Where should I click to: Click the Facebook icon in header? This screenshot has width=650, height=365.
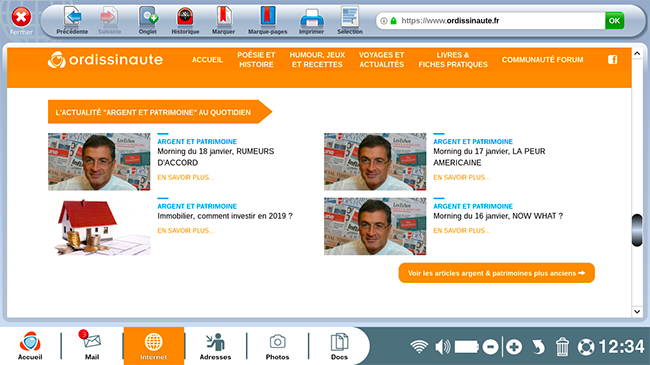click(613, 60)
